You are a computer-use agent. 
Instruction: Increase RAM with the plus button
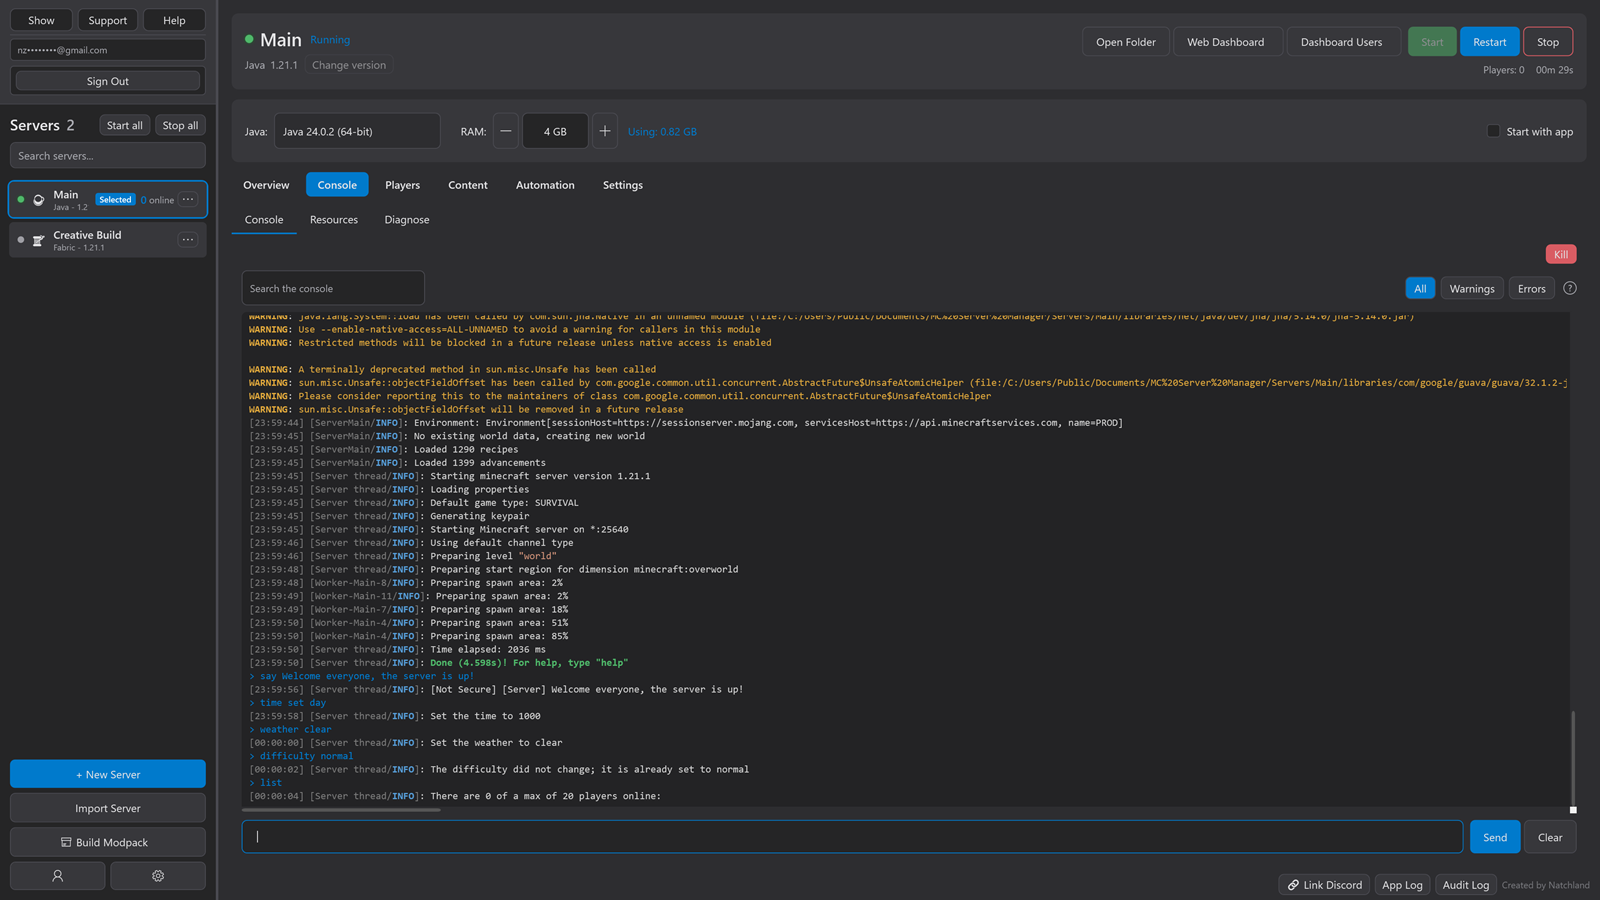[605, 131]
